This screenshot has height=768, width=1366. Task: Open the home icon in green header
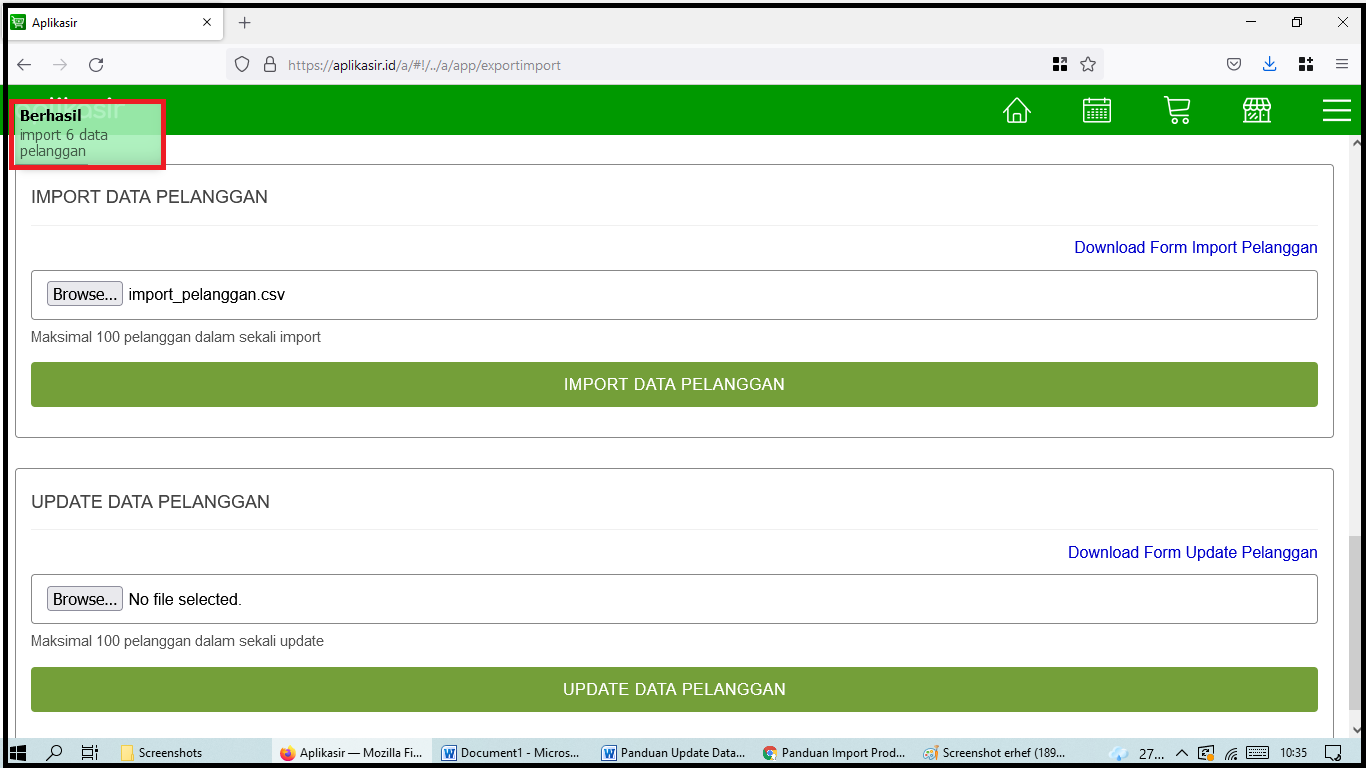coord(1017,110)
